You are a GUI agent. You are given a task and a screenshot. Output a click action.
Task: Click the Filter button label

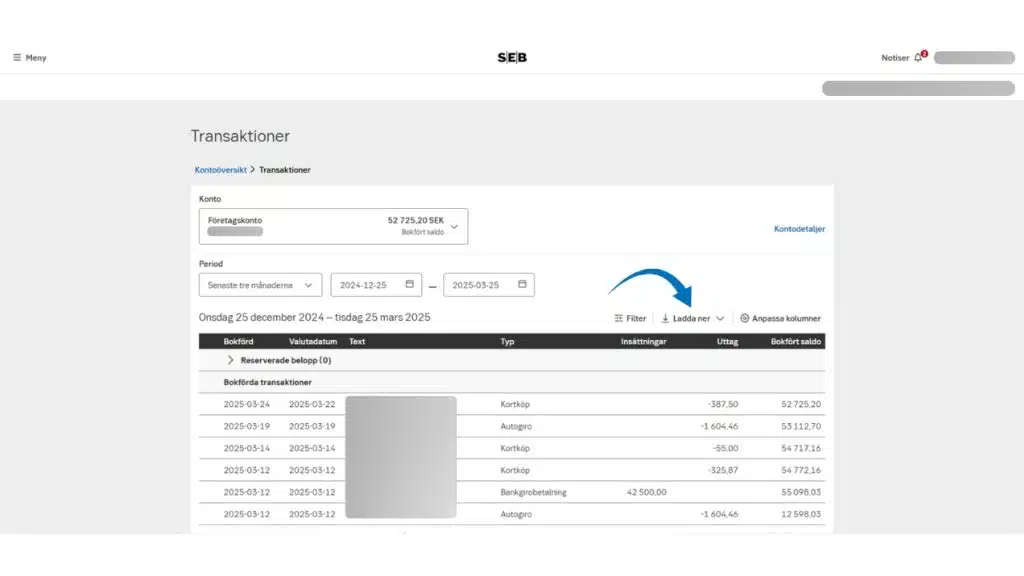(x=636, y=318)
